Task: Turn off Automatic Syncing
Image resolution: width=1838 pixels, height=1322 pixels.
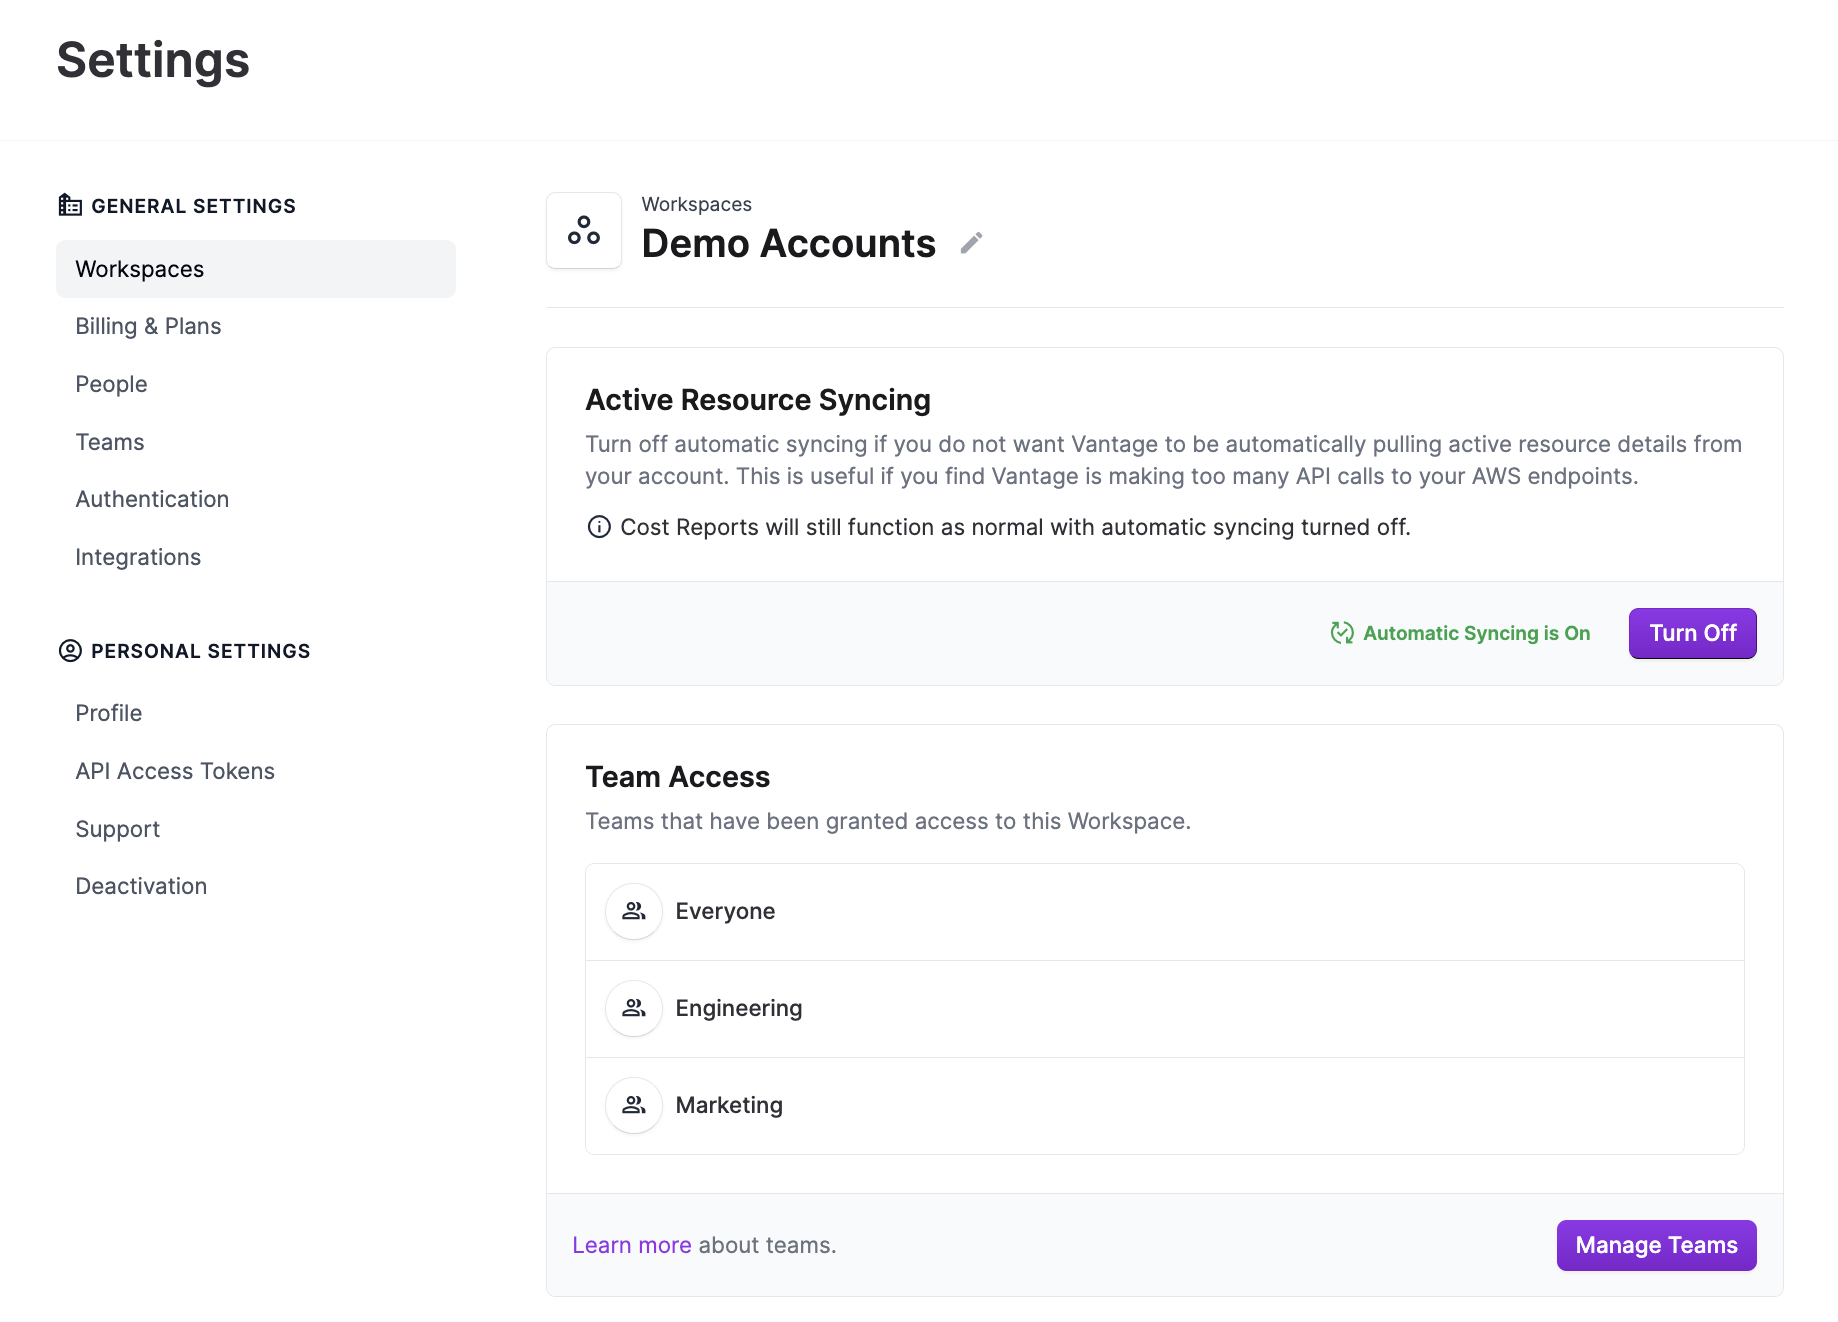Action: (x=1691, y=632)
